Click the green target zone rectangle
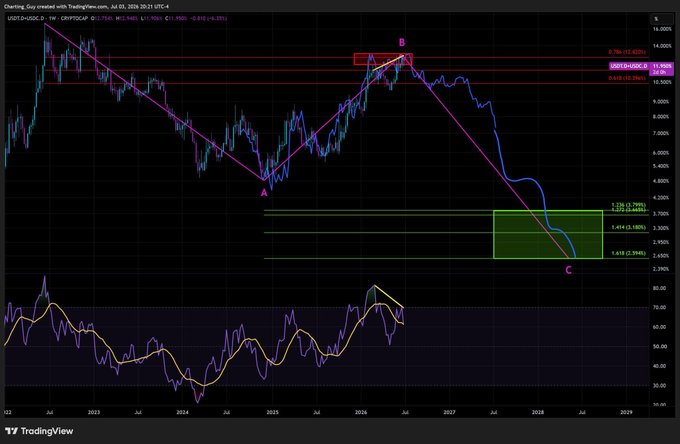This screenshot has height=444, width=680. pos(548,235)
